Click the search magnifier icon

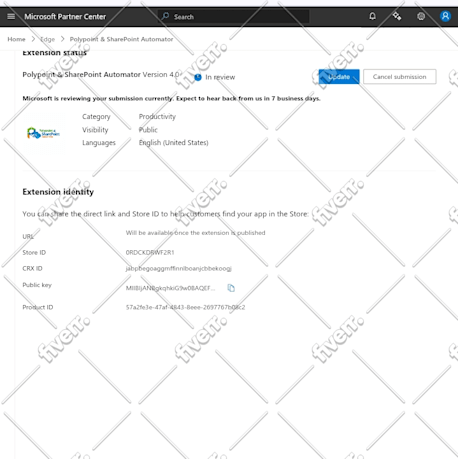pos(165,16)
